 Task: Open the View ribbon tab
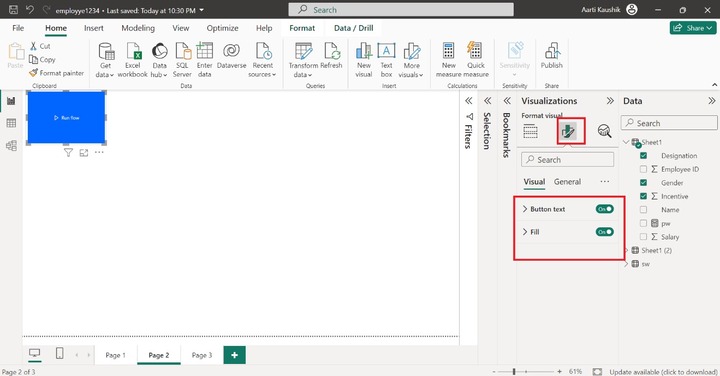pyautogui.click(x=180, y=28)
